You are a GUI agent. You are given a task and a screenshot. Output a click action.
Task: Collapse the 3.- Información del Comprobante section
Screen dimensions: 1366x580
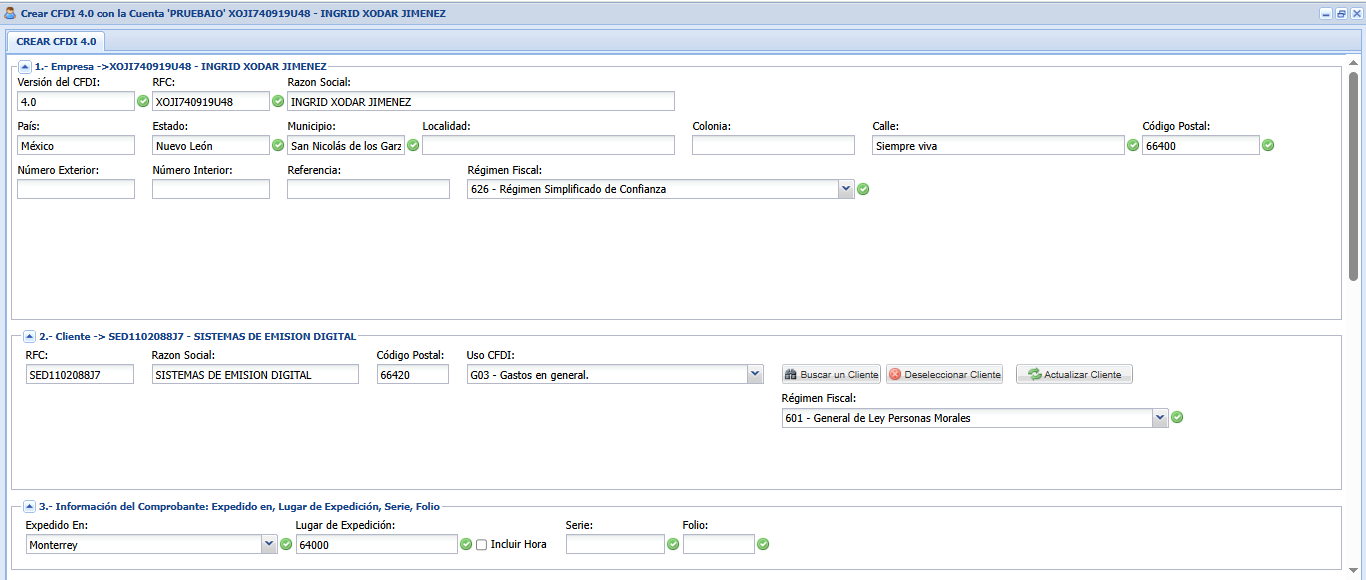pyautogui.click(x=29, y=507)
